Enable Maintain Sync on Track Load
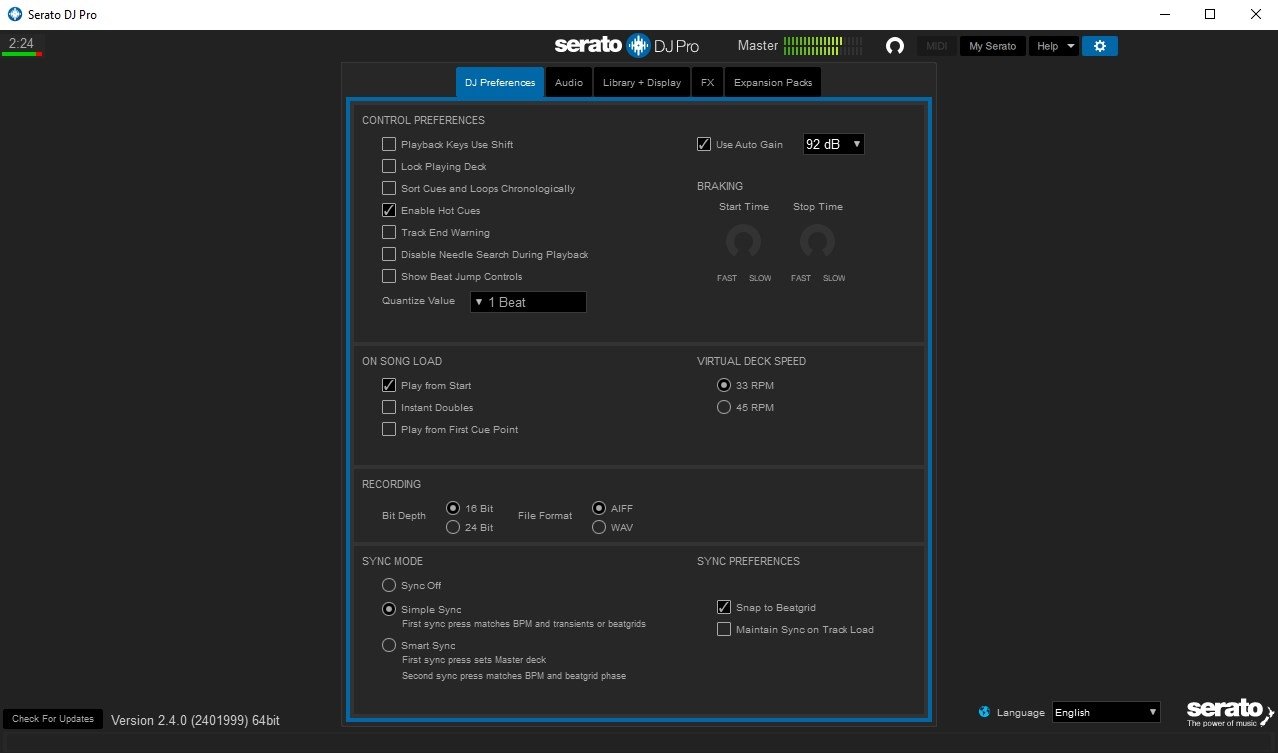 coord(724,629)
